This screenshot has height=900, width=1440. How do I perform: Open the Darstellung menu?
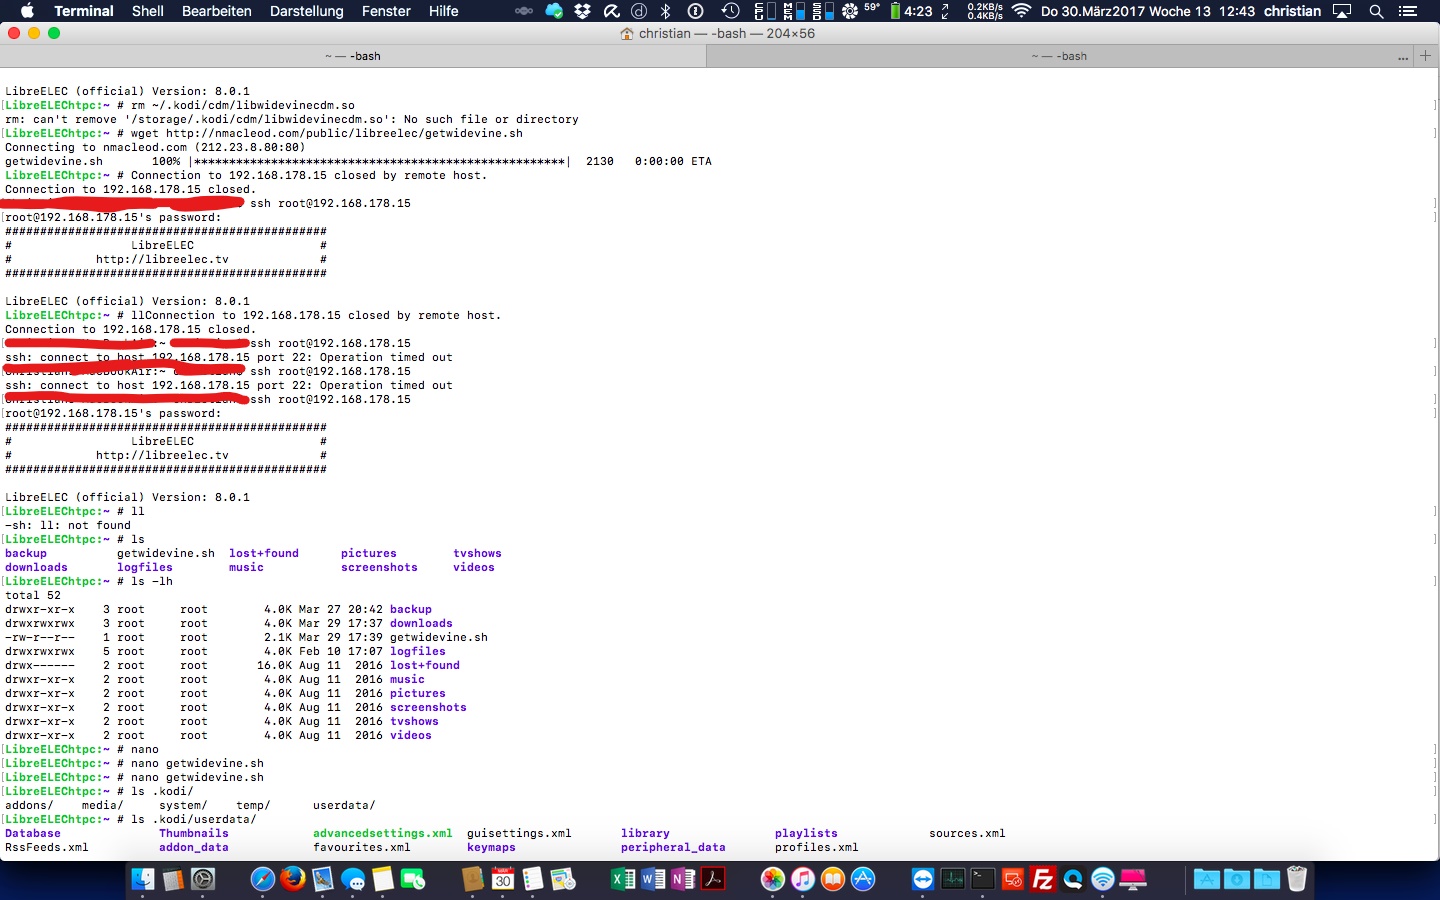[x=307, y=11]
